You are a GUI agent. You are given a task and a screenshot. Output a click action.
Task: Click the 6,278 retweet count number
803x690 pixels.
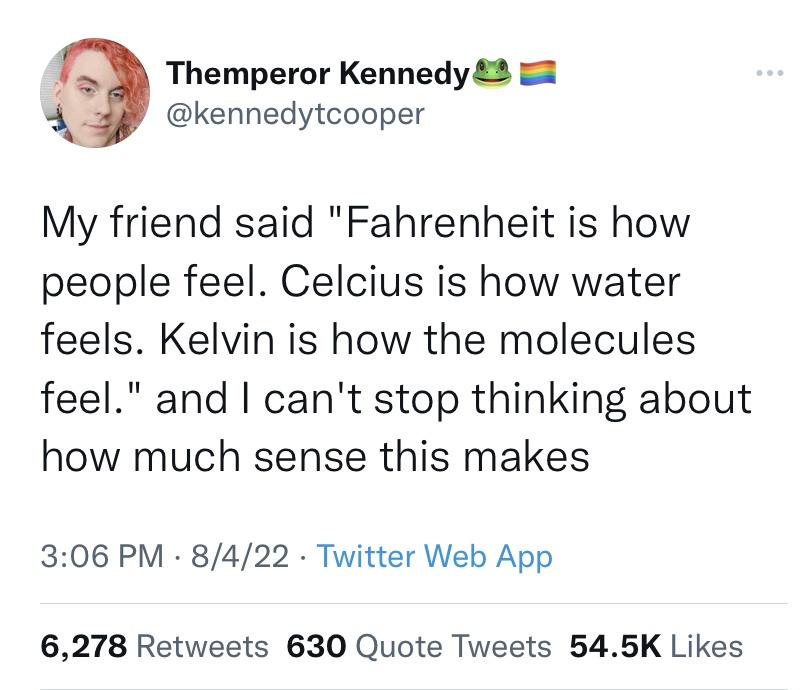pyautogui.click(x=84, y=646)
